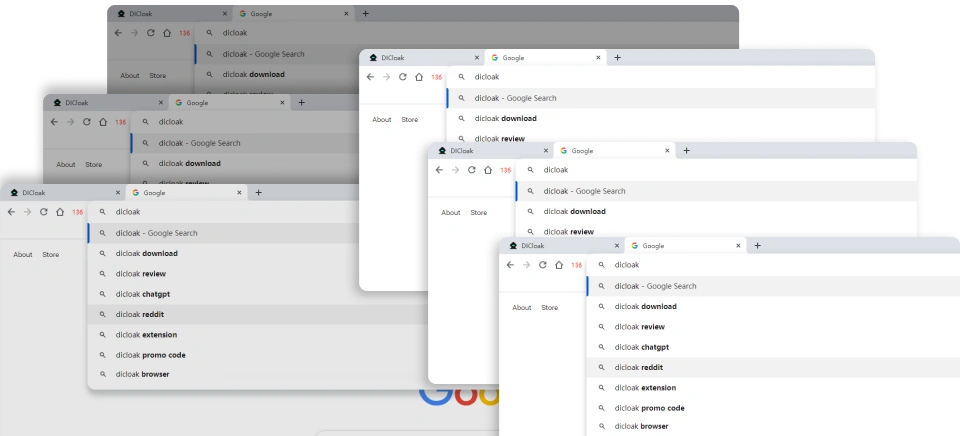The height and width of the screenshot is (436, 960).
Task: Close Google tab in the bottom-right front window
Action: [x=738, y=245]
